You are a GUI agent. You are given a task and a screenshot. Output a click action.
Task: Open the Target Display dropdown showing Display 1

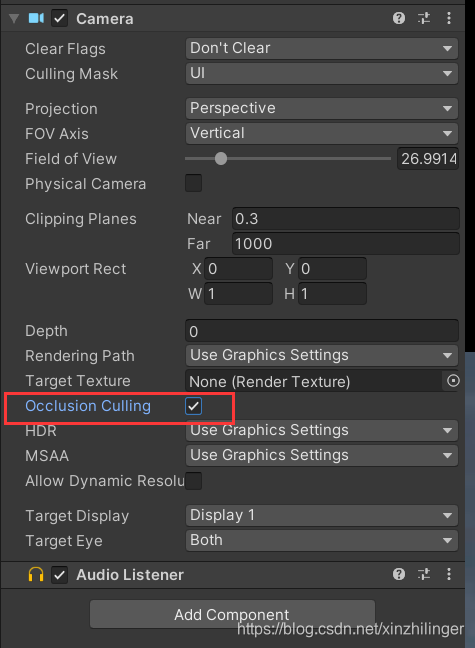[322, 515]
